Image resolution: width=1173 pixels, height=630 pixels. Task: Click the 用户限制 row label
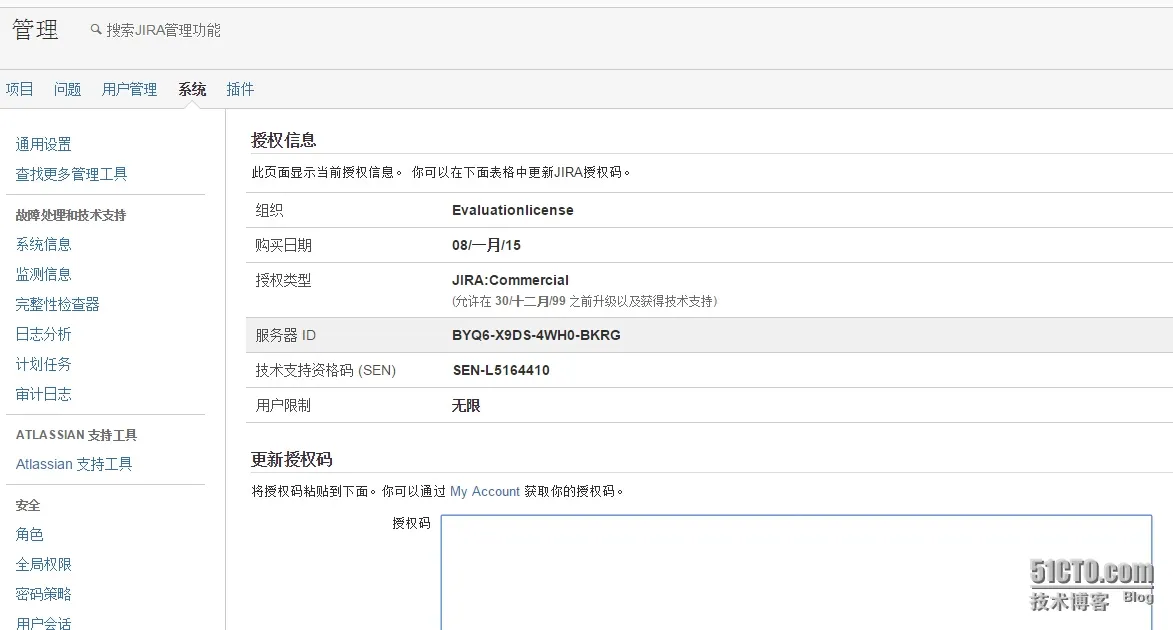click(284, 406)
